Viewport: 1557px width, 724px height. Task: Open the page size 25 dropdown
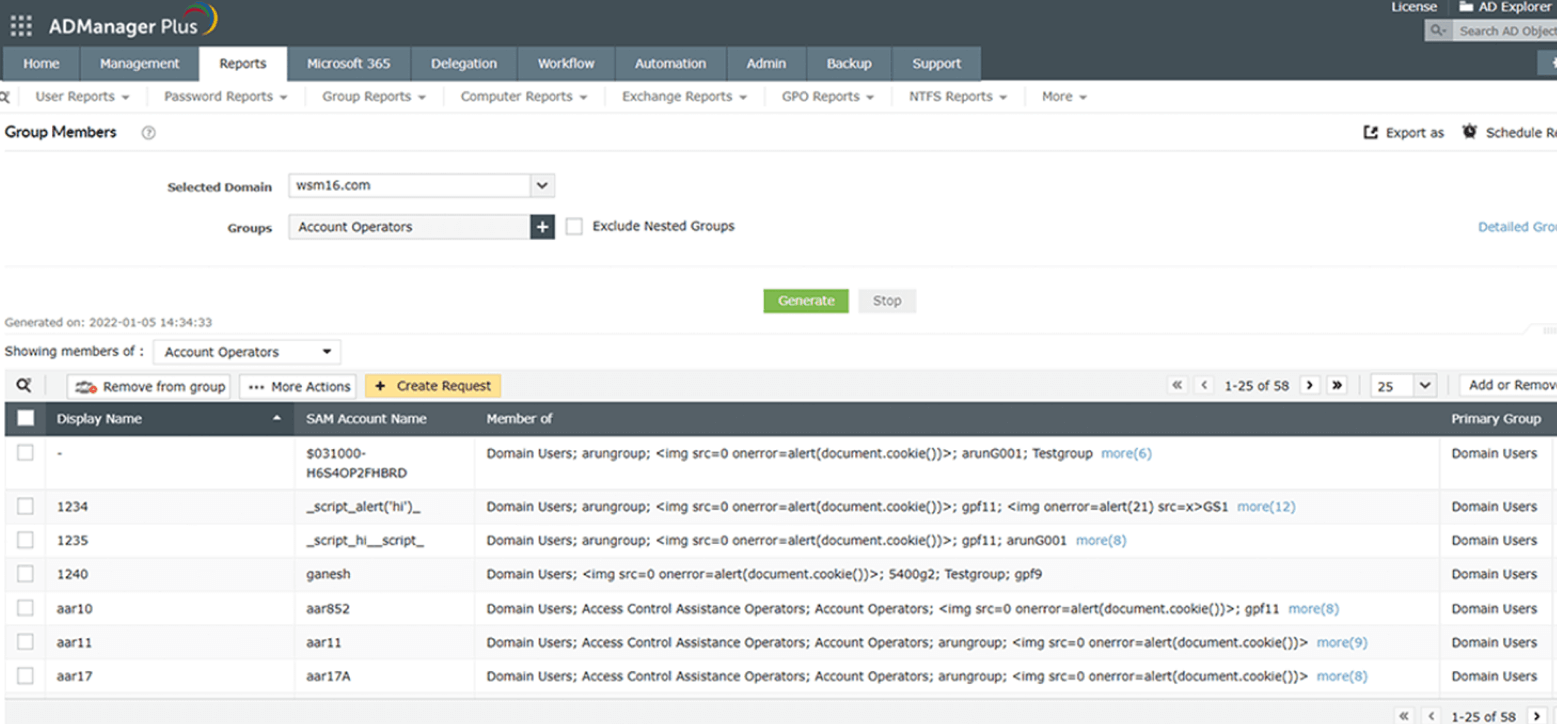pos(1403,385)
